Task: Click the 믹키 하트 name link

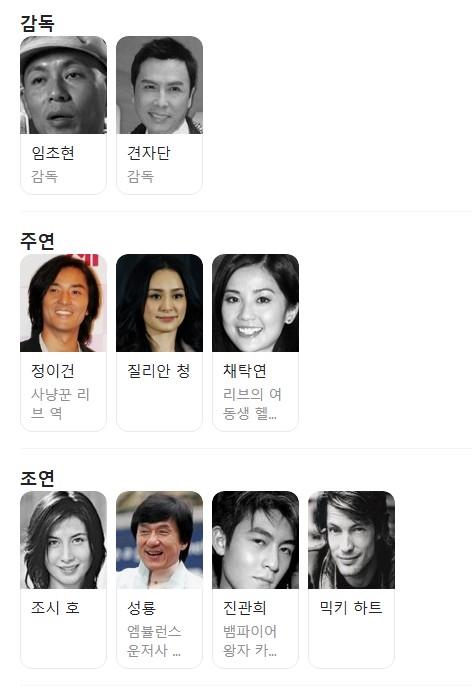Action: [351, 608]
